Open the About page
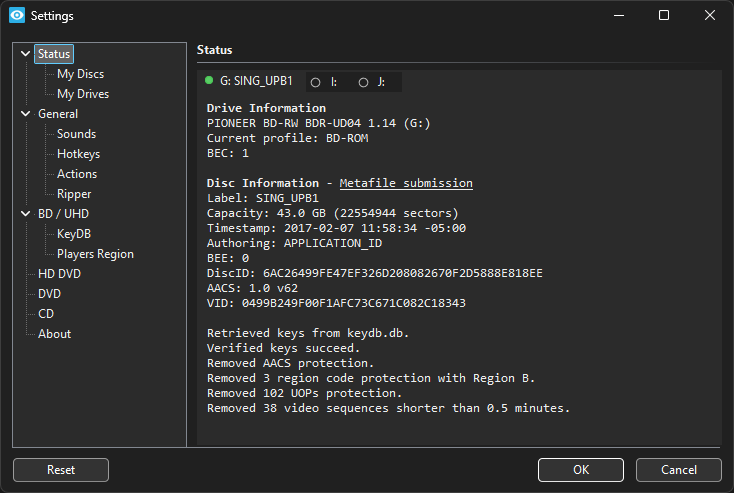734x493 pixels. pos(55,334)
